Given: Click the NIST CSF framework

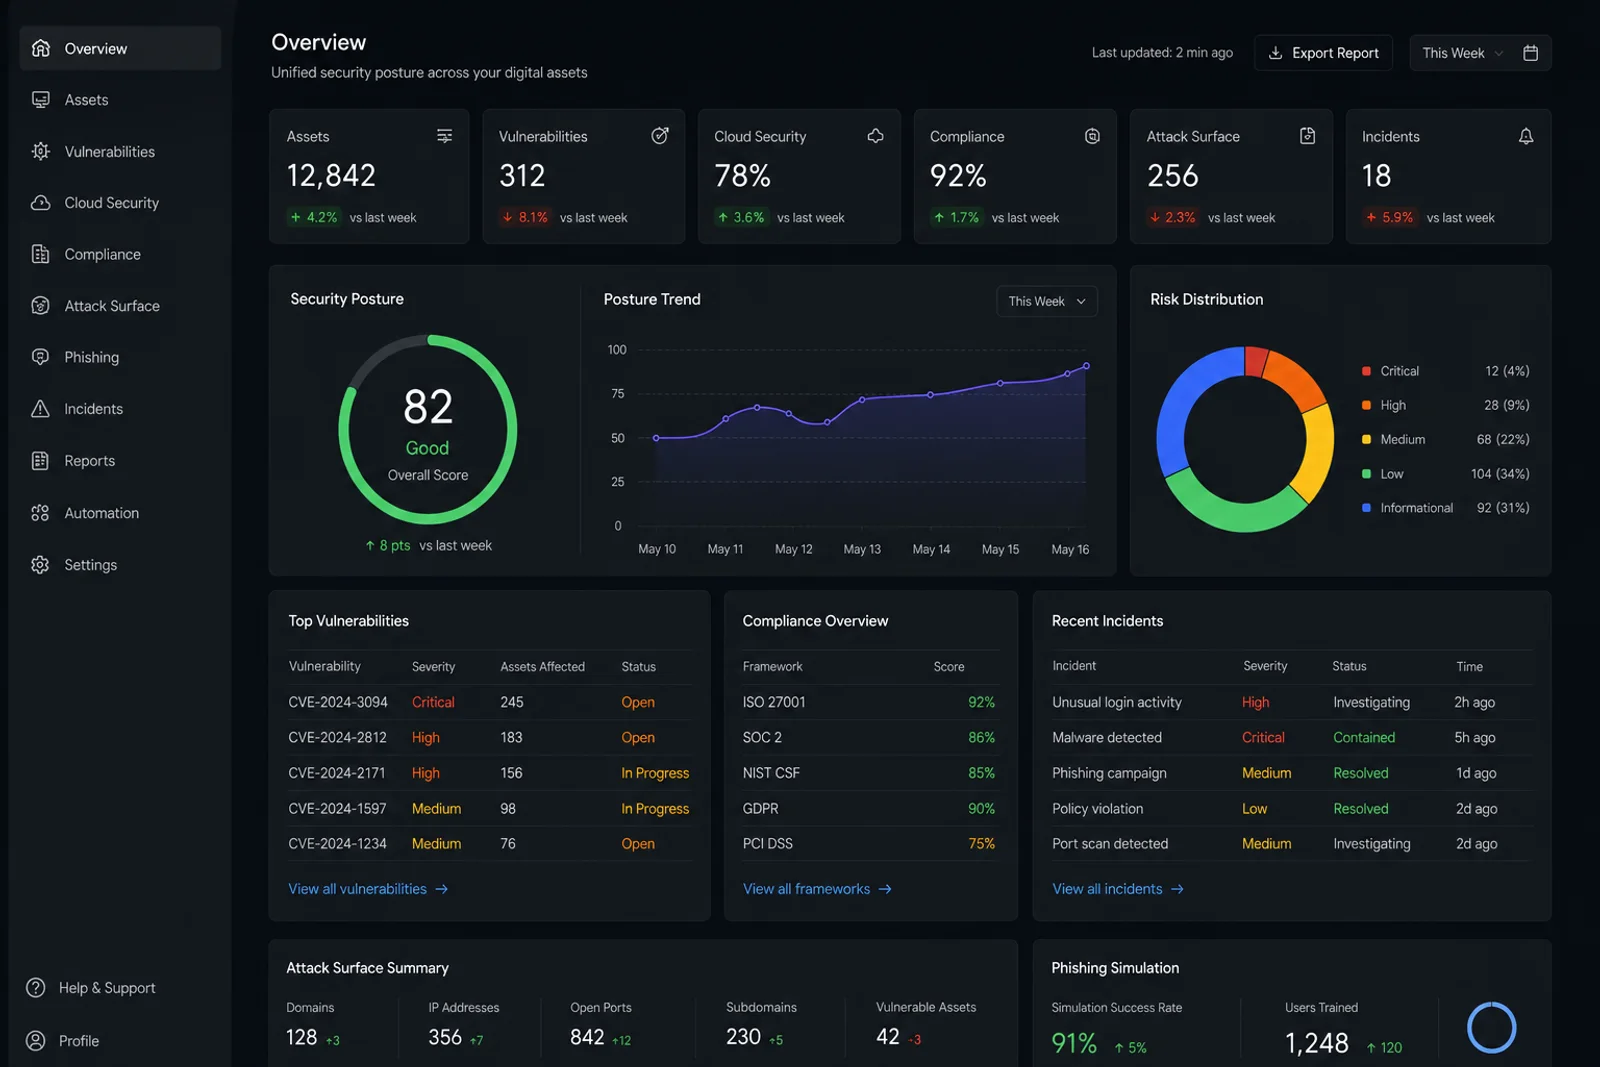Looking at the screenshot, I should tap(869, 773).
